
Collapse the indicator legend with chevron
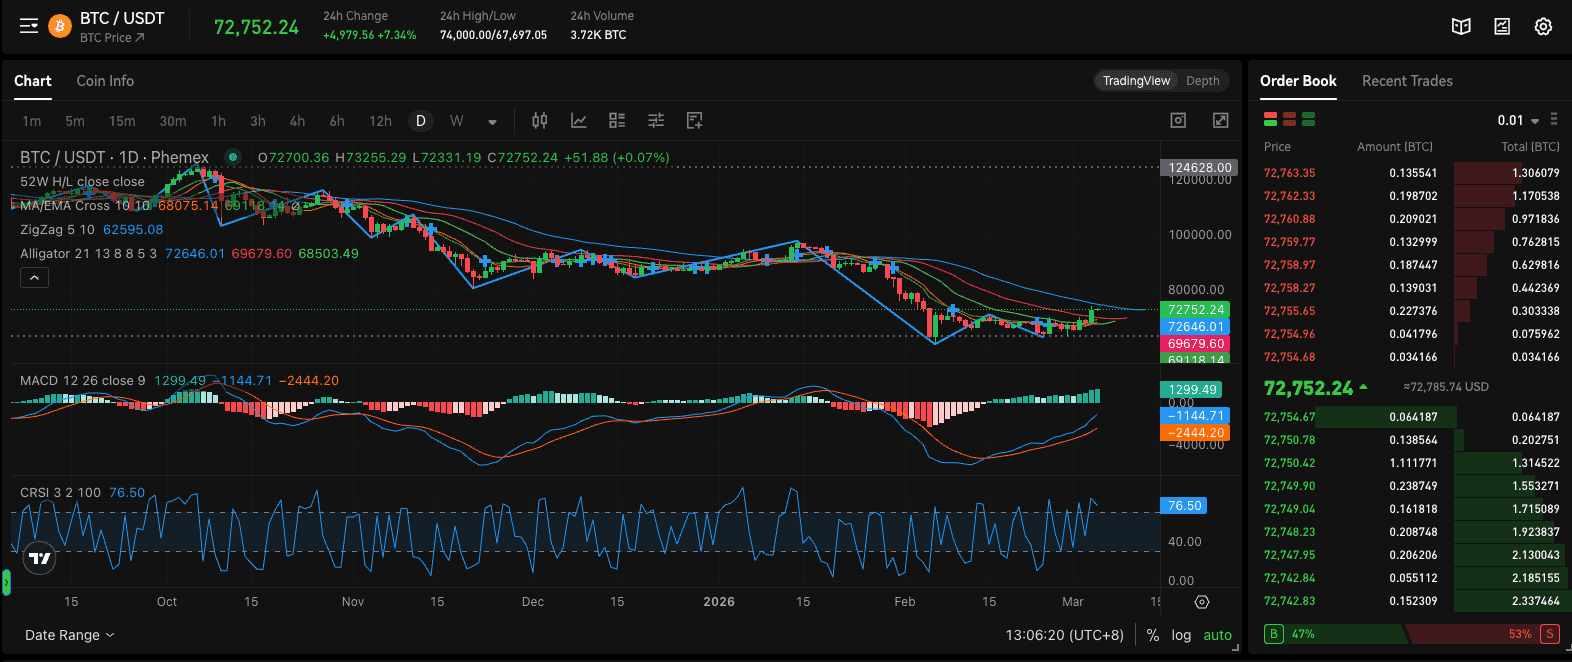point(34,278)
